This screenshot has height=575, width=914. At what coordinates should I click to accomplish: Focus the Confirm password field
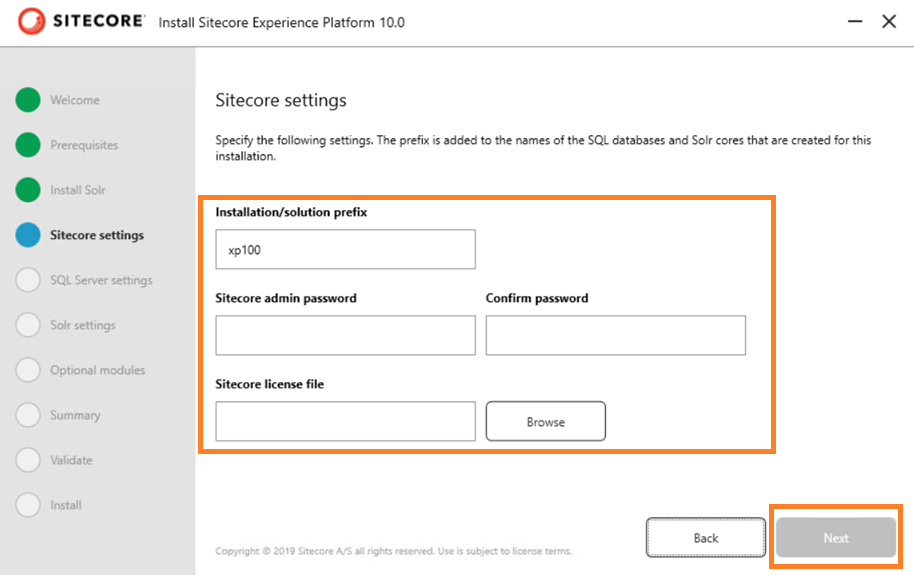tap(616, 335)
